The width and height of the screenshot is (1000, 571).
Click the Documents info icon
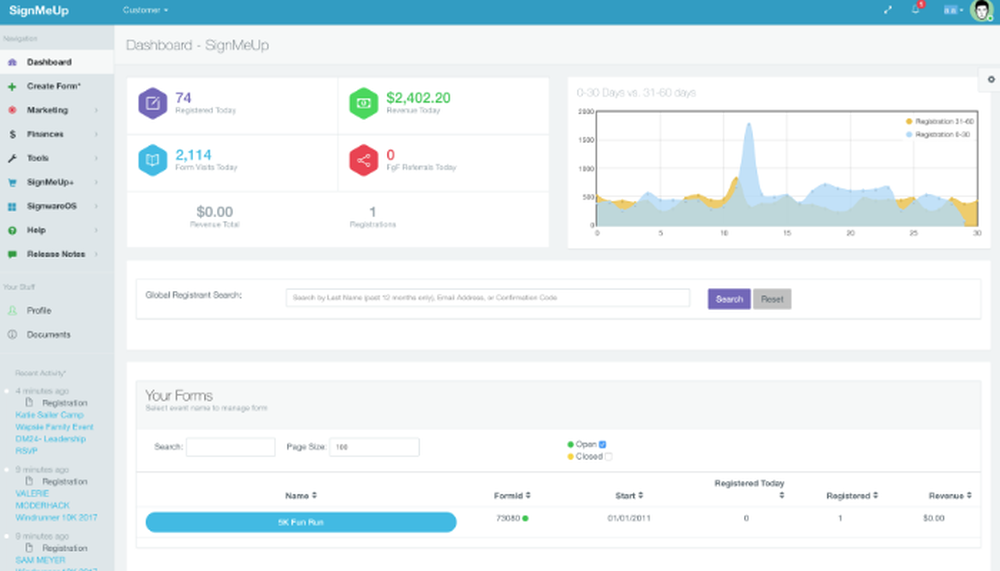point(12,334)
